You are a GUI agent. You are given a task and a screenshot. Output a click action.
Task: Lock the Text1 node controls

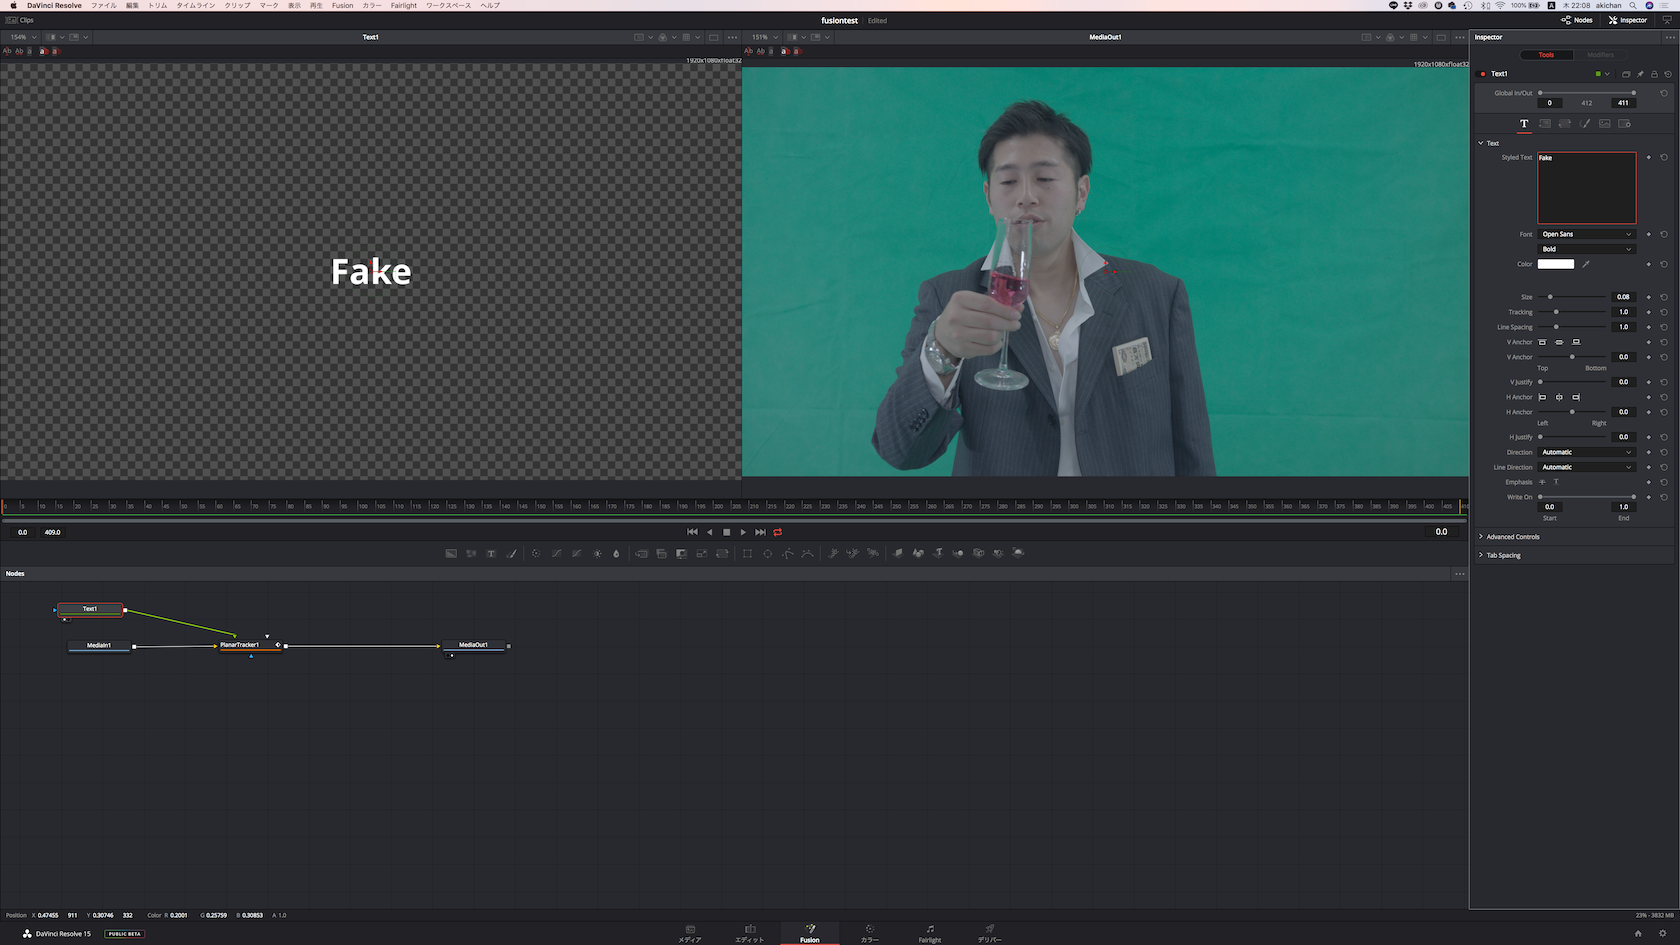1654,74
